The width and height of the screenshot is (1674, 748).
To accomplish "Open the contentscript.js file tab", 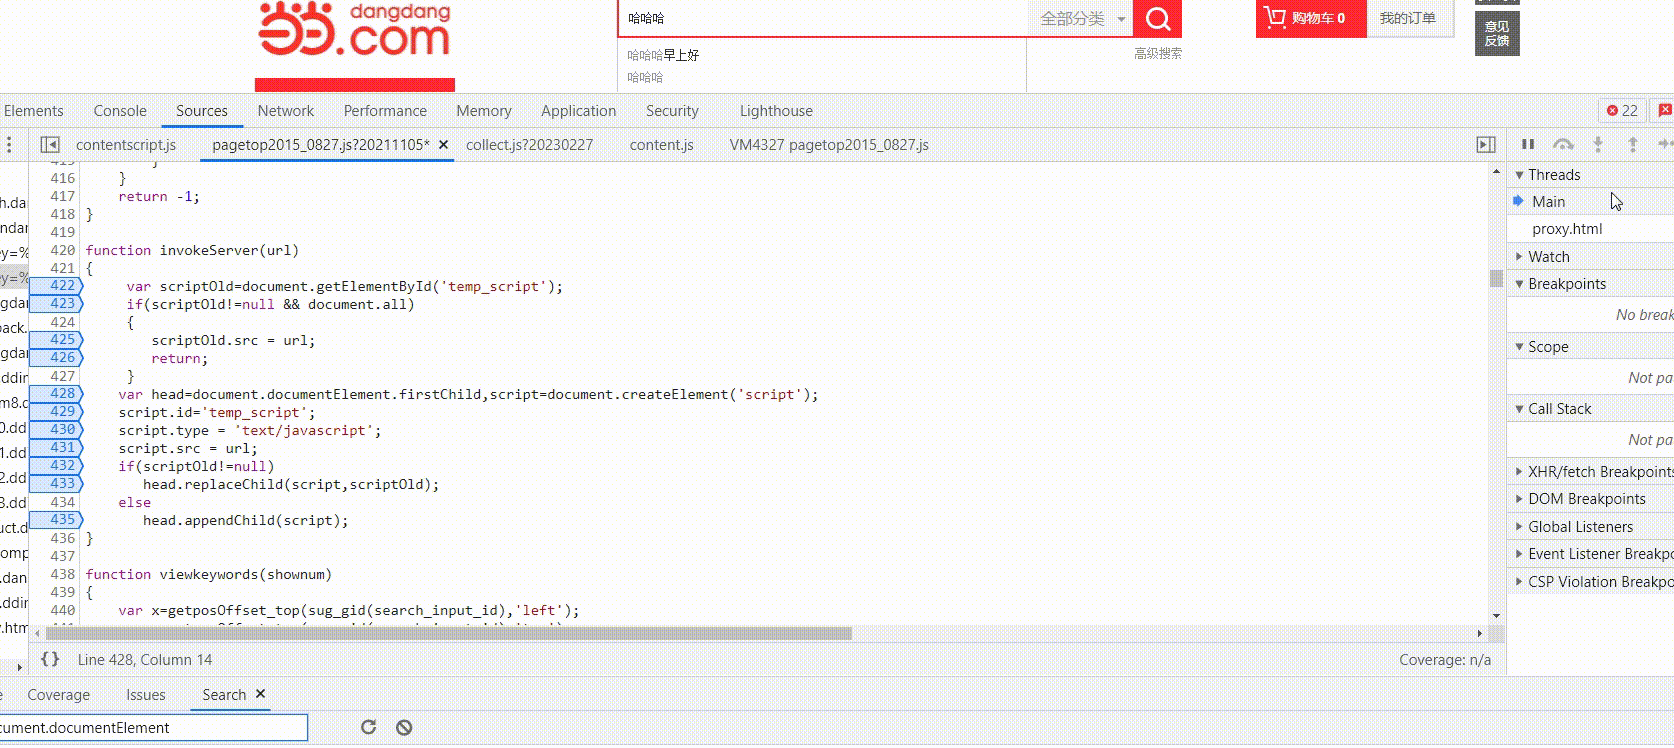I will tap(126, 145).
